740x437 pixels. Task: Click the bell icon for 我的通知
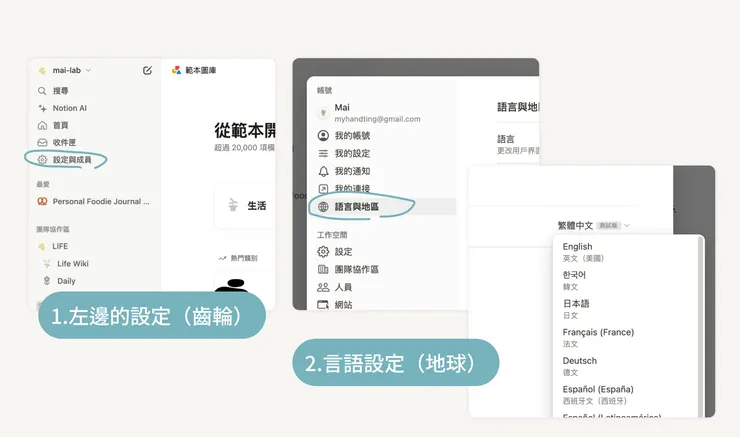pos(323,171)
